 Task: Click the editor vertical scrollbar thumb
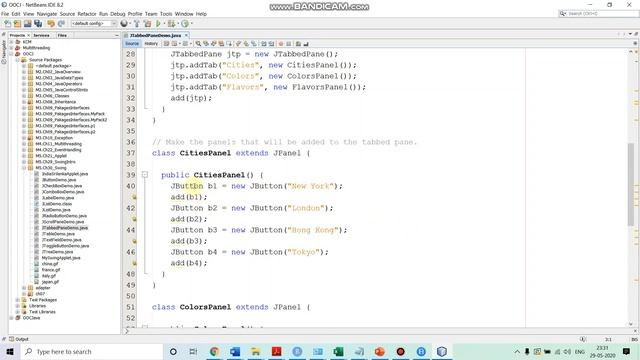coord(631,184)
